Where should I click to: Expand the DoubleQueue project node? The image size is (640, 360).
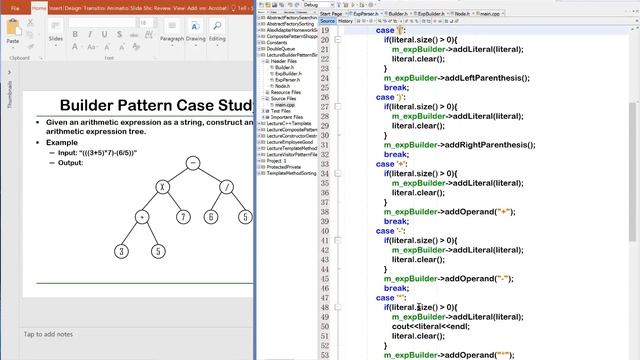pos(260,49)
